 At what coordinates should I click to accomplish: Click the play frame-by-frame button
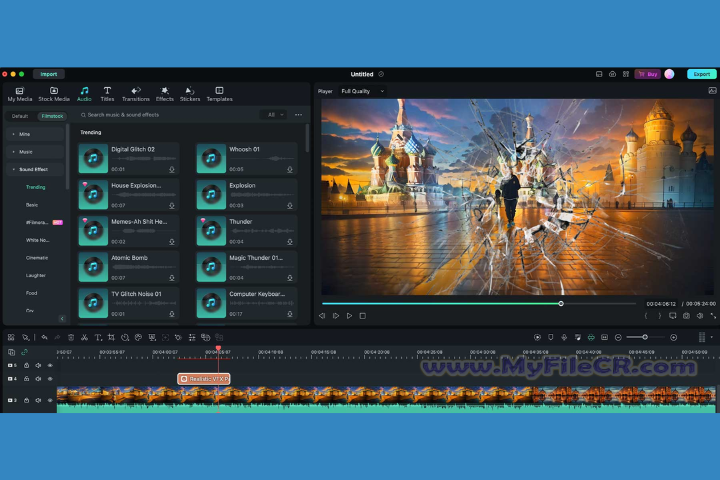pos(336,316)
